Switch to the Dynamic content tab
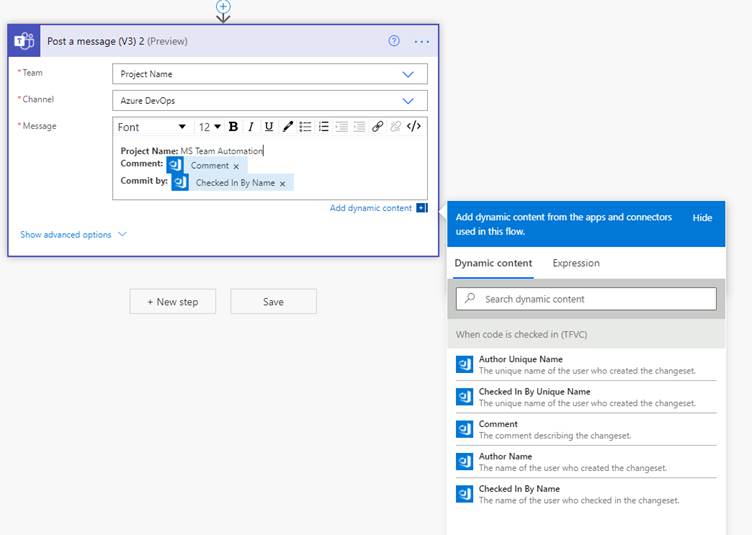 (x=493, y=263)
